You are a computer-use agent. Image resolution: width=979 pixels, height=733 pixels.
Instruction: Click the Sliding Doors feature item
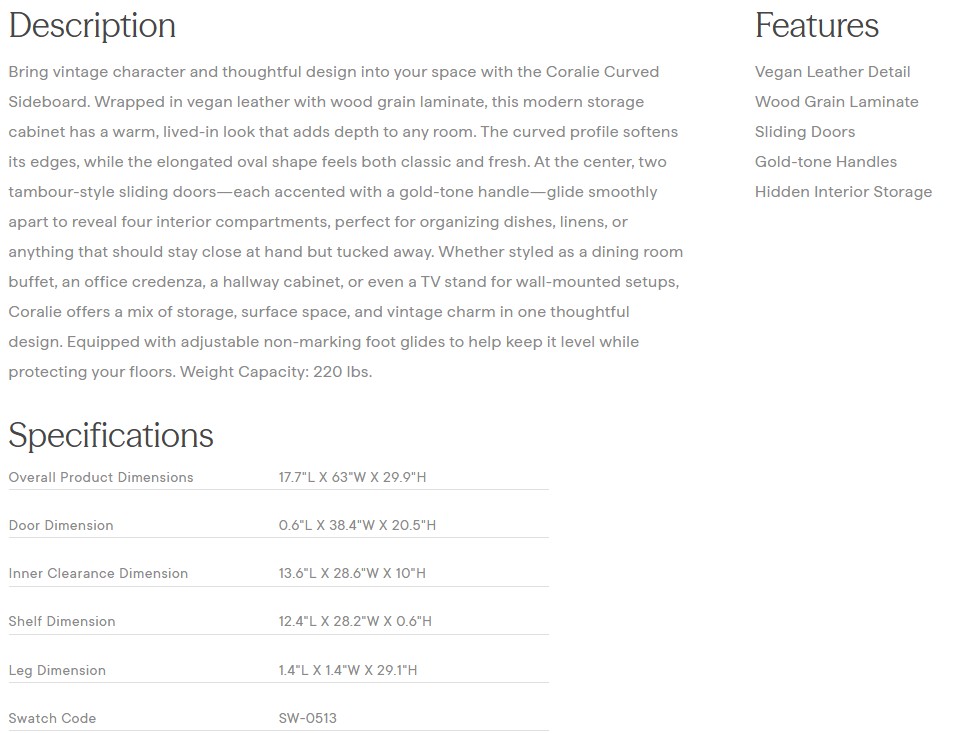[x=805, y=132]
